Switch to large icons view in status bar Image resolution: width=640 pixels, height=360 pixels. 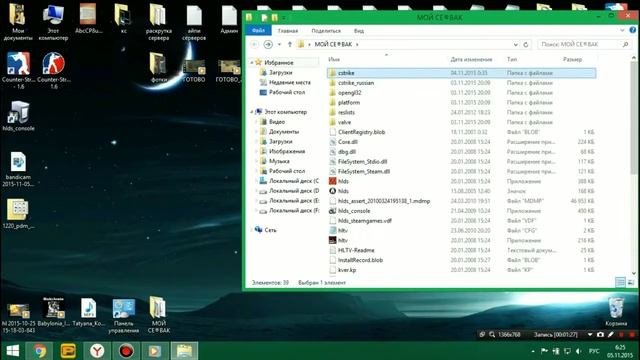pyautogui.click(x=631, y=282)
